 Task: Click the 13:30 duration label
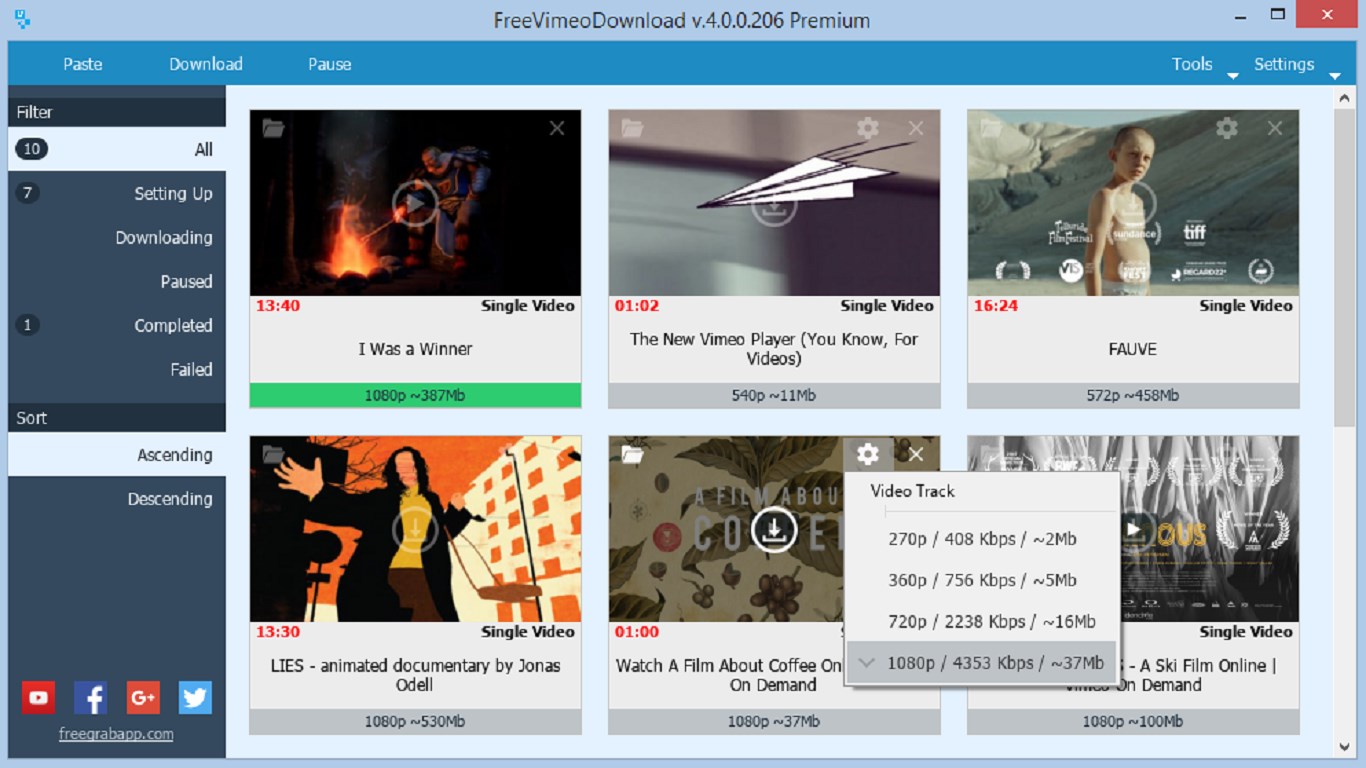[x=278, y=632]
